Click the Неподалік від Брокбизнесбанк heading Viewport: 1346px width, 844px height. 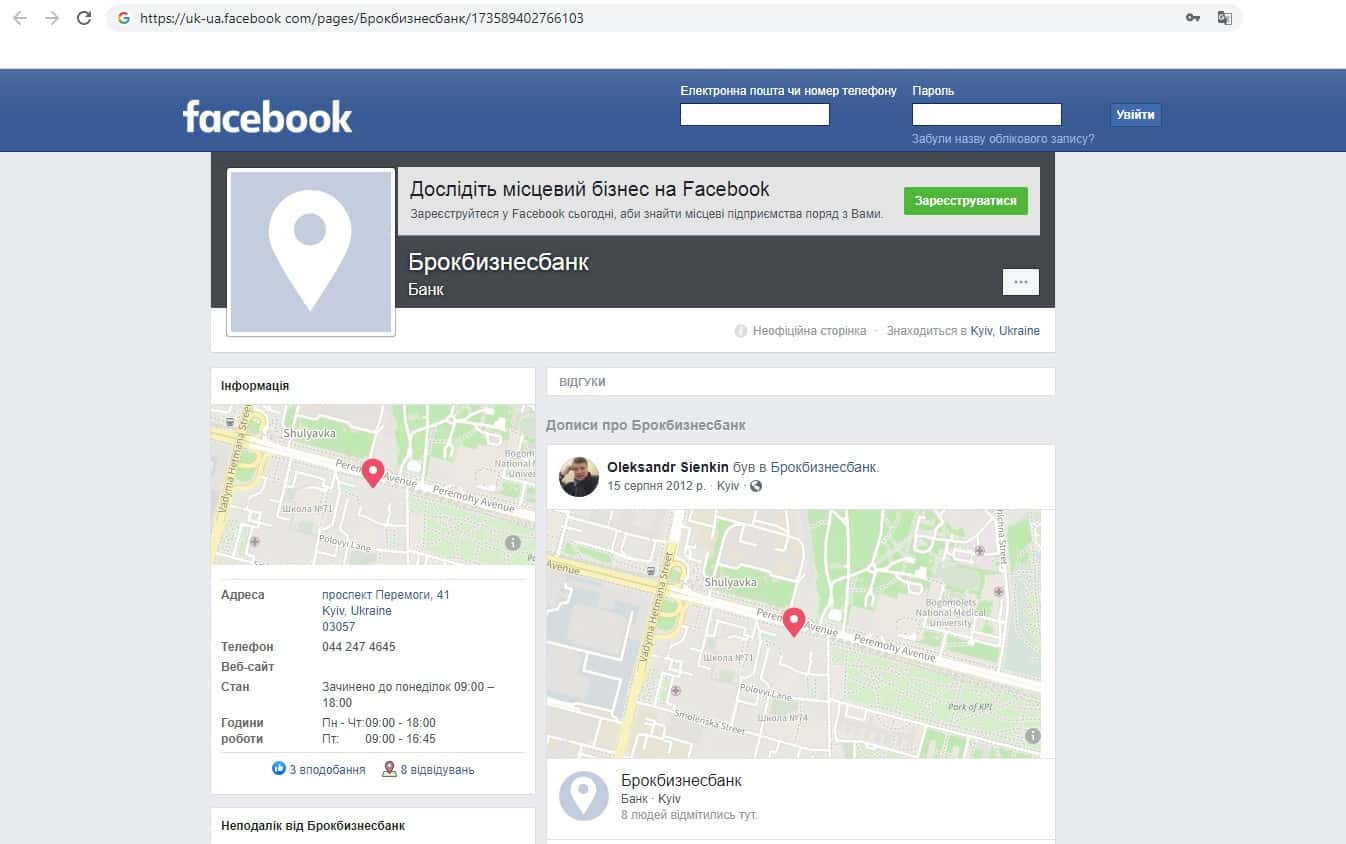coord(313,826)
